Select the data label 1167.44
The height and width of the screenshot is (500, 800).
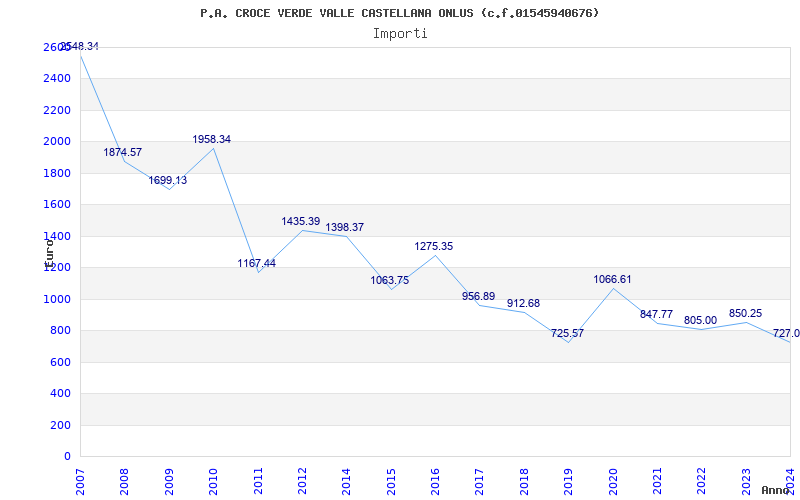(257, 263)
